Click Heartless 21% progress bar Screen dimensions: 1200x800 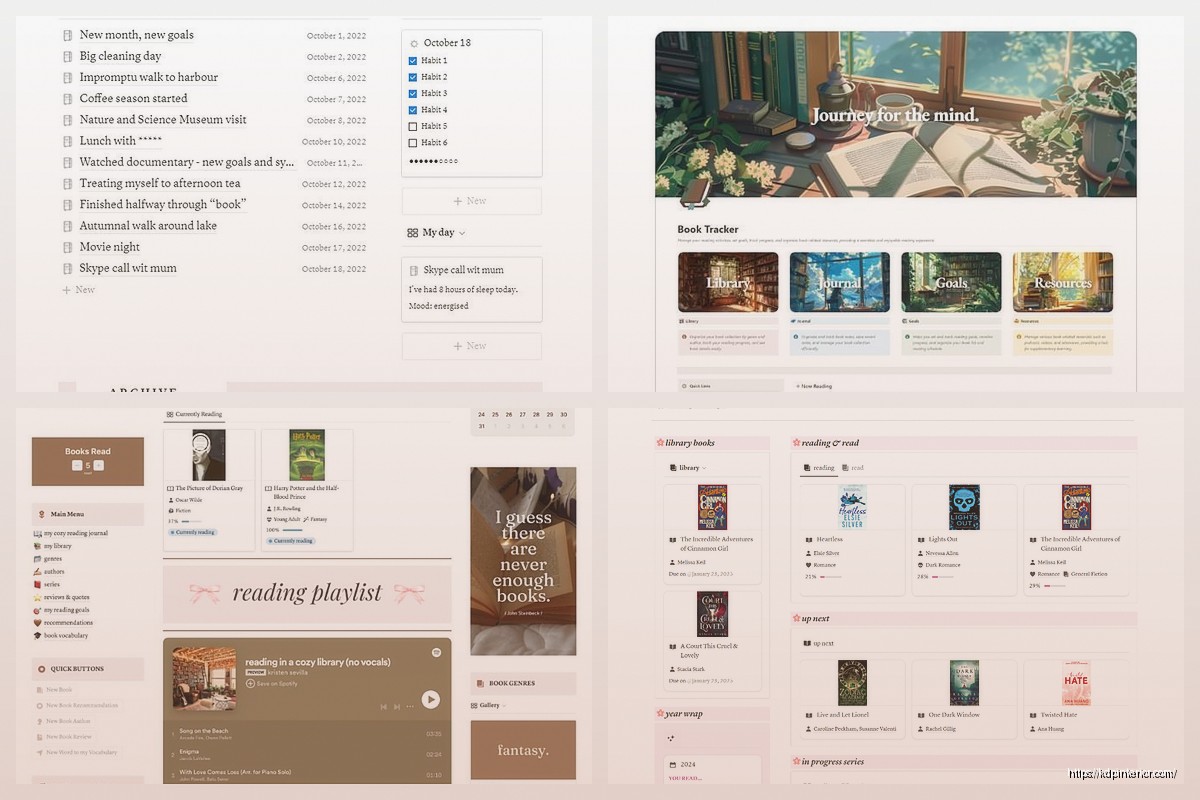tap(830, 577)
